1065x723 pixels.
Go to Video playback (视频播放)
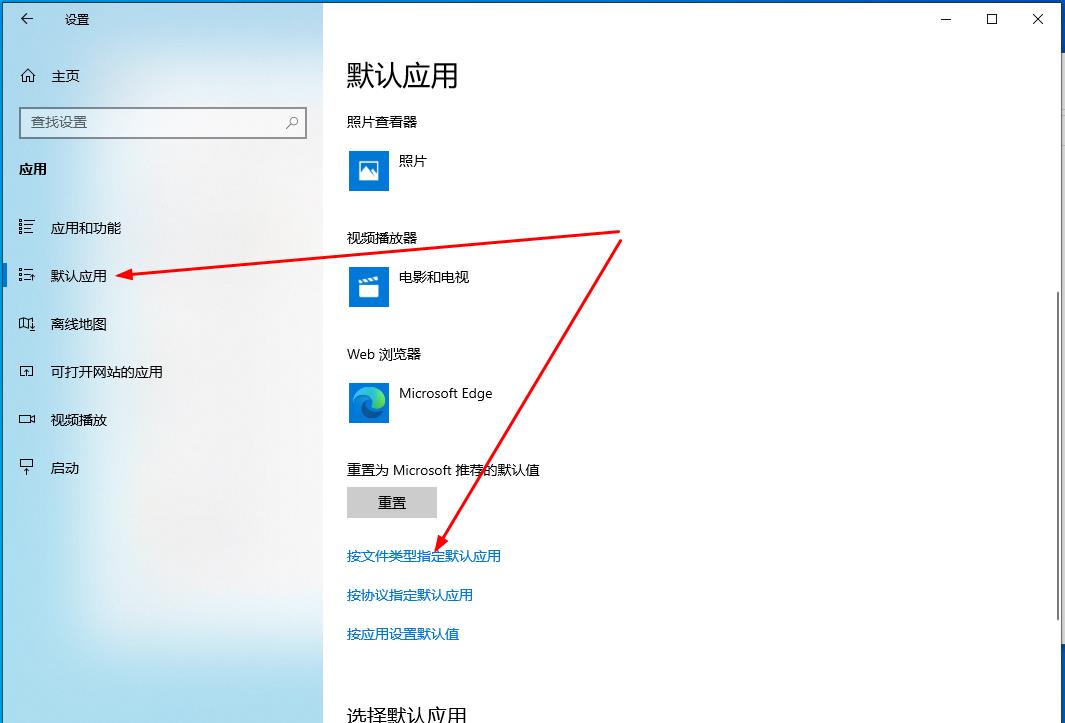pos(78,420)
